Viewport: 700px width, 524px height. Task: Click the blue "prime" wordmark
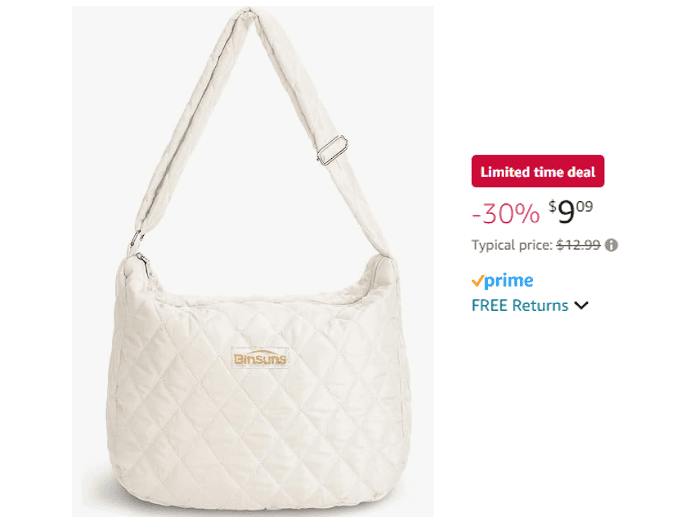click(509, 281)
